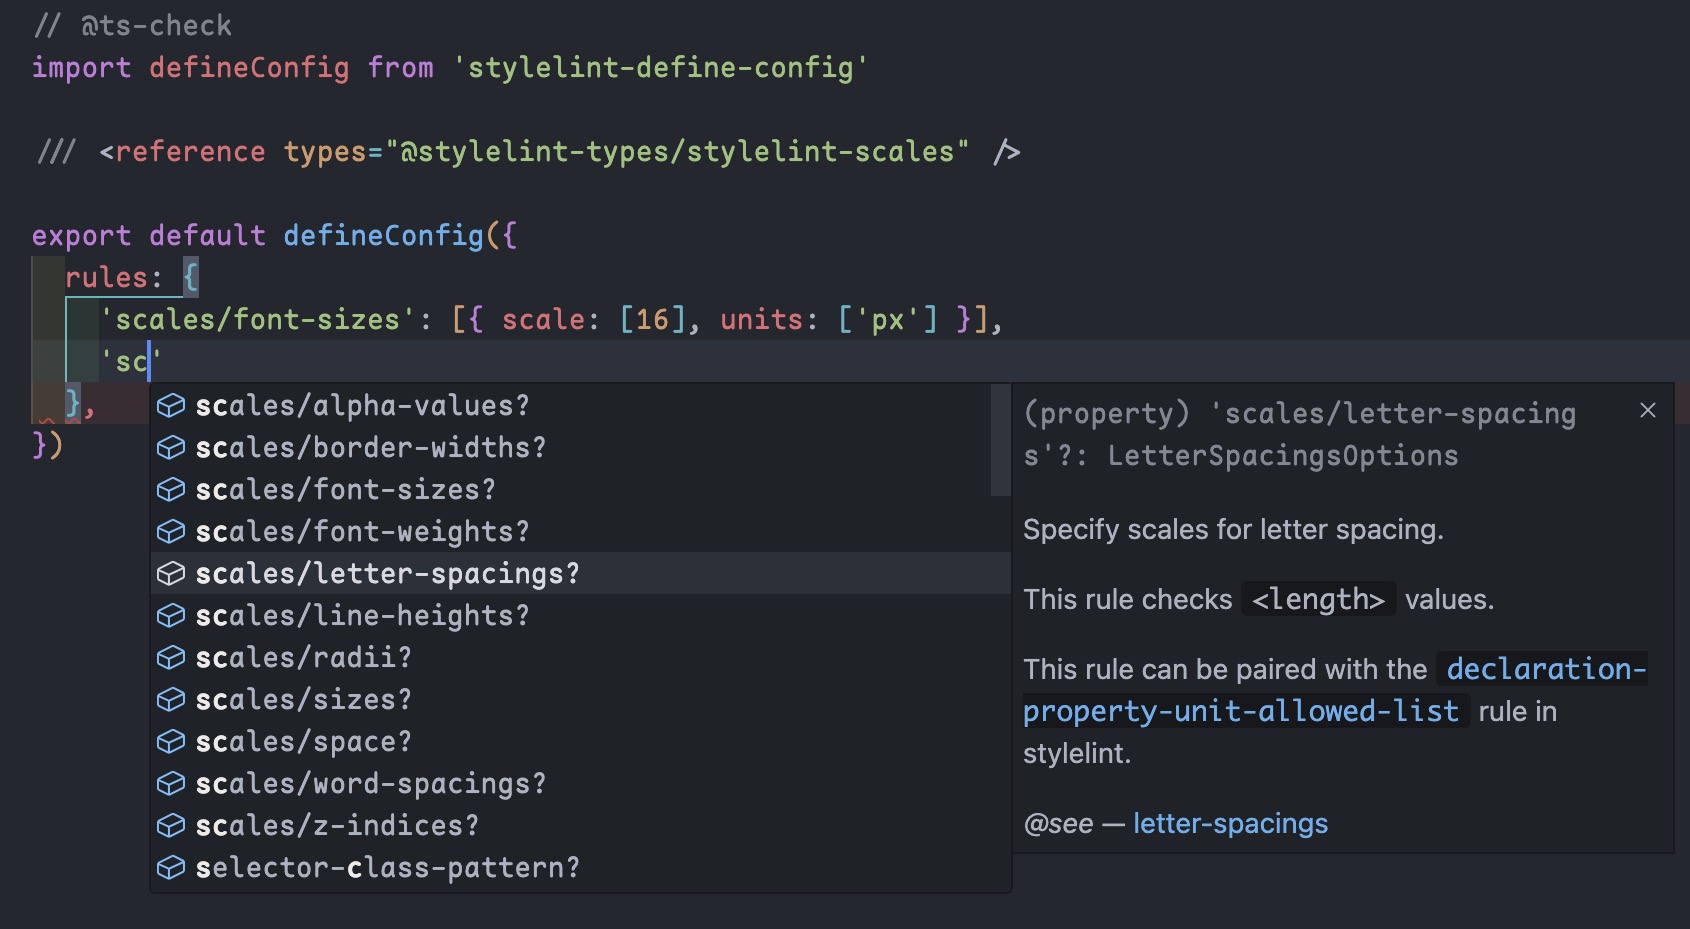
Task: Choose scales/line-heights? from the list
Action: click(x=580, y=615)
